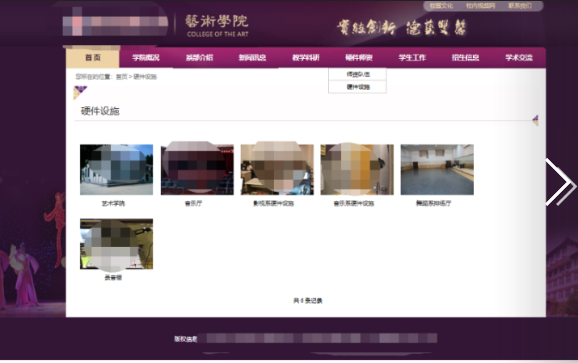Open the 学院概况 navigation menu
The height and width of the screenshot is (363, 578).
(146, 58)
